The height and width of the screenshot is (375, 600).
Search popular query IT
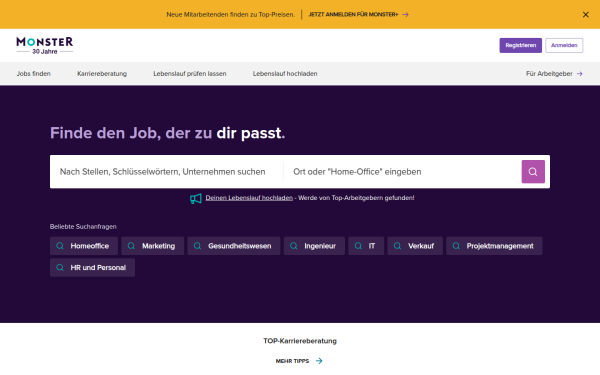[x=366, y=246]
